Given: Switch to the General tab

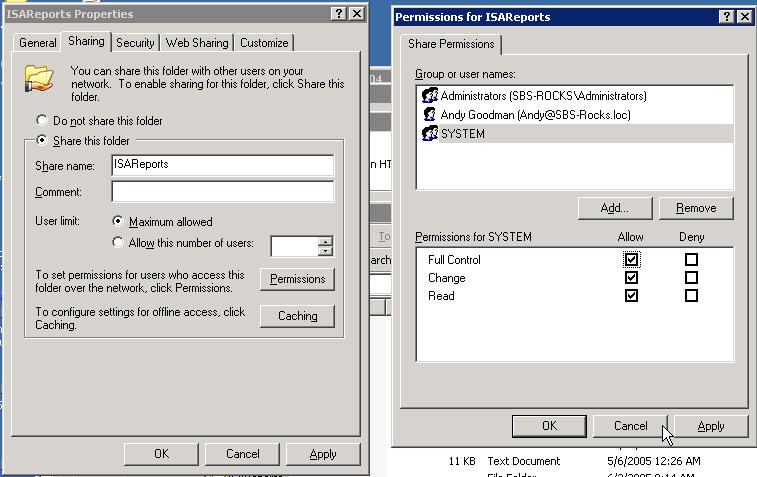Looking at the screenshot, I should (38, 43).
